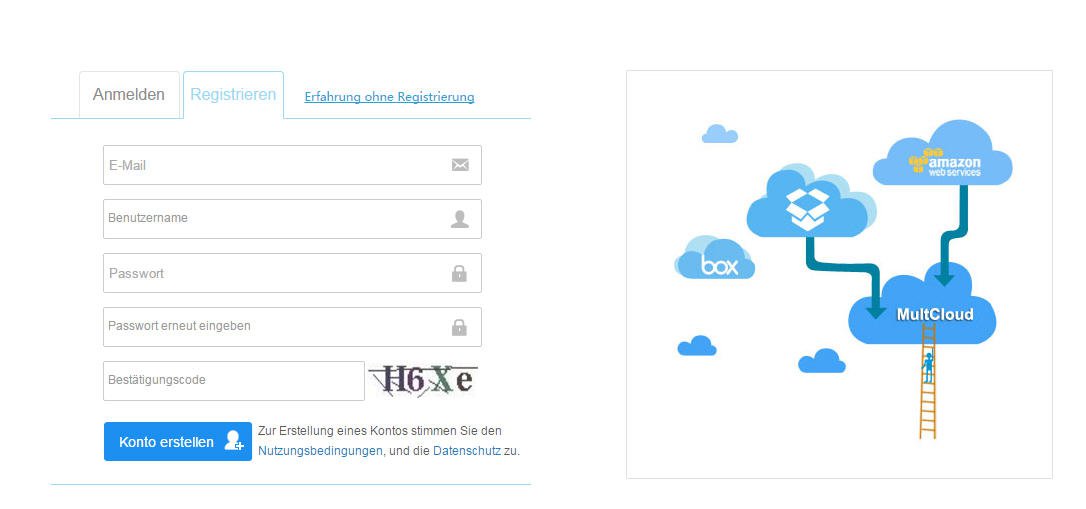1086x509 pixels.
Task: Select the Registrieren tab
Action: click(233, 94)
